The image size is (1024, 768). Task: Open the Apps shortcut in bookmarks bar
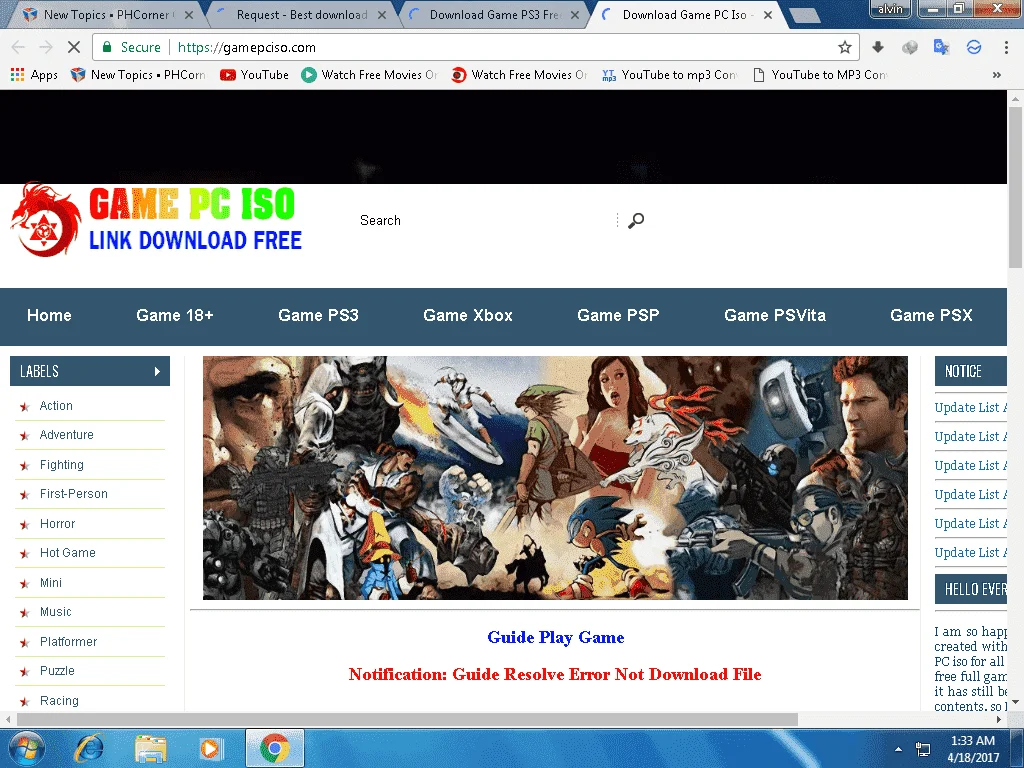pos(34,74)
